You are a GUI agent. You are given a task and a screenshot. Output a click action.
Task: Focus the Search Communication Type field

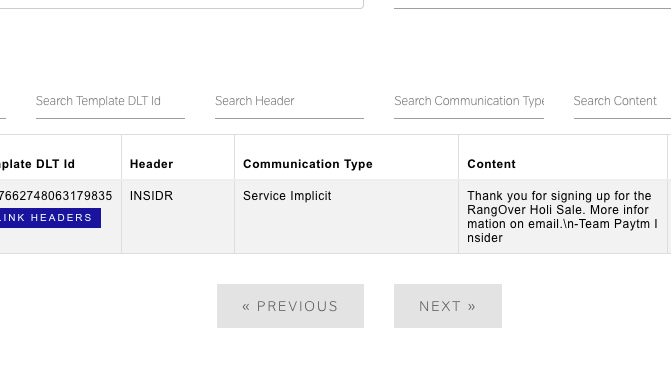tap(469, 101)
